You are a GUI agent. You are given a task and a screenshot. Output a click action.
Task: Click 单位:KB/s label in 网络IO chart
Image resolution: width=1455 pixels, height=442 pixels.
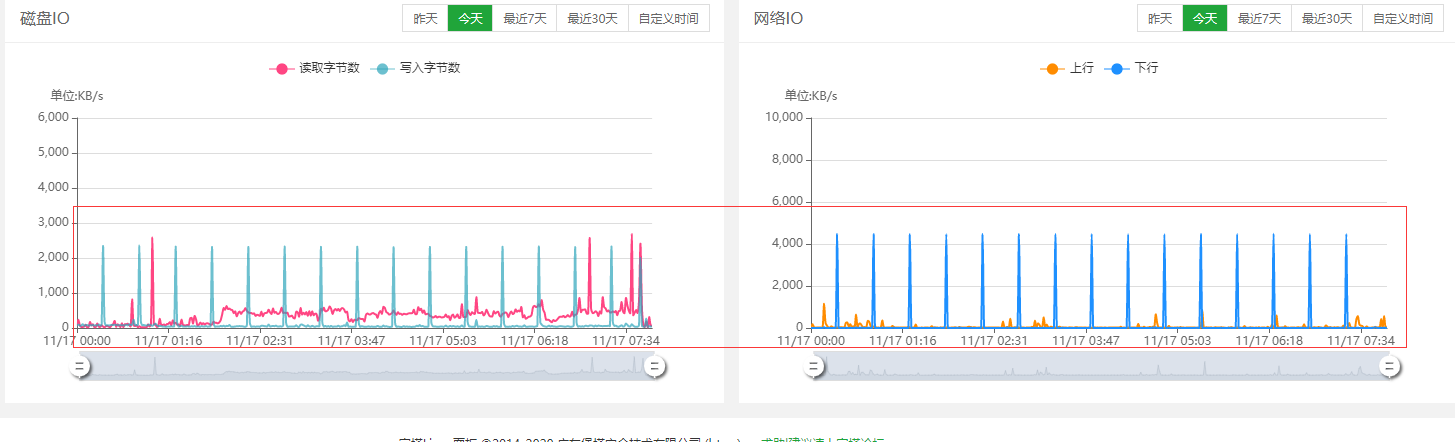click(811, 96)
